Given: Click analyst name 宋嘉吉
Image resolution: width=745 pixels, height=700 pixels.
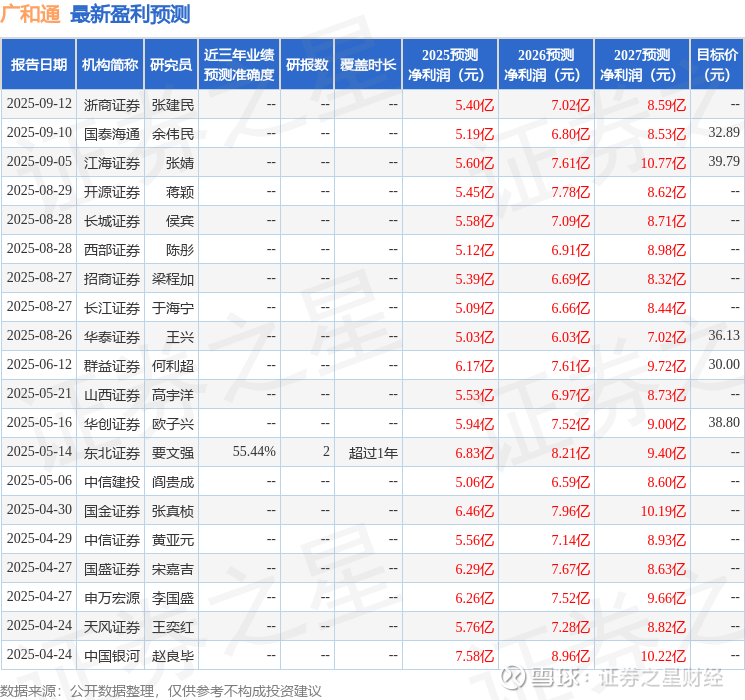Looking at the screenshot, I should (x=173, y=569).
